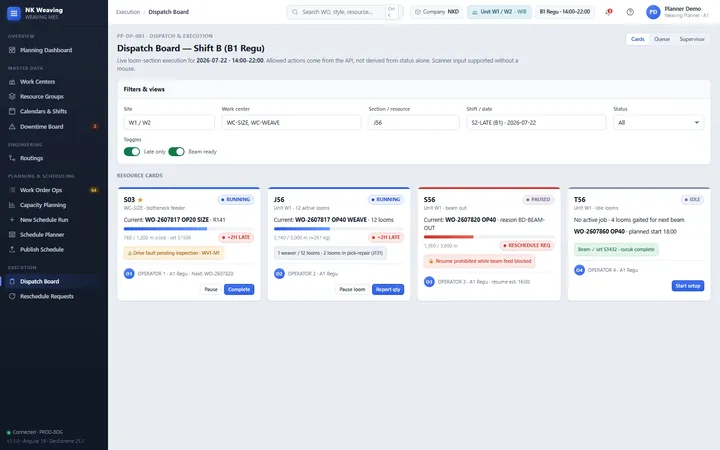
Task: Click Dispatch Board breadcrumb item
Action: click(x=169, y=12)
